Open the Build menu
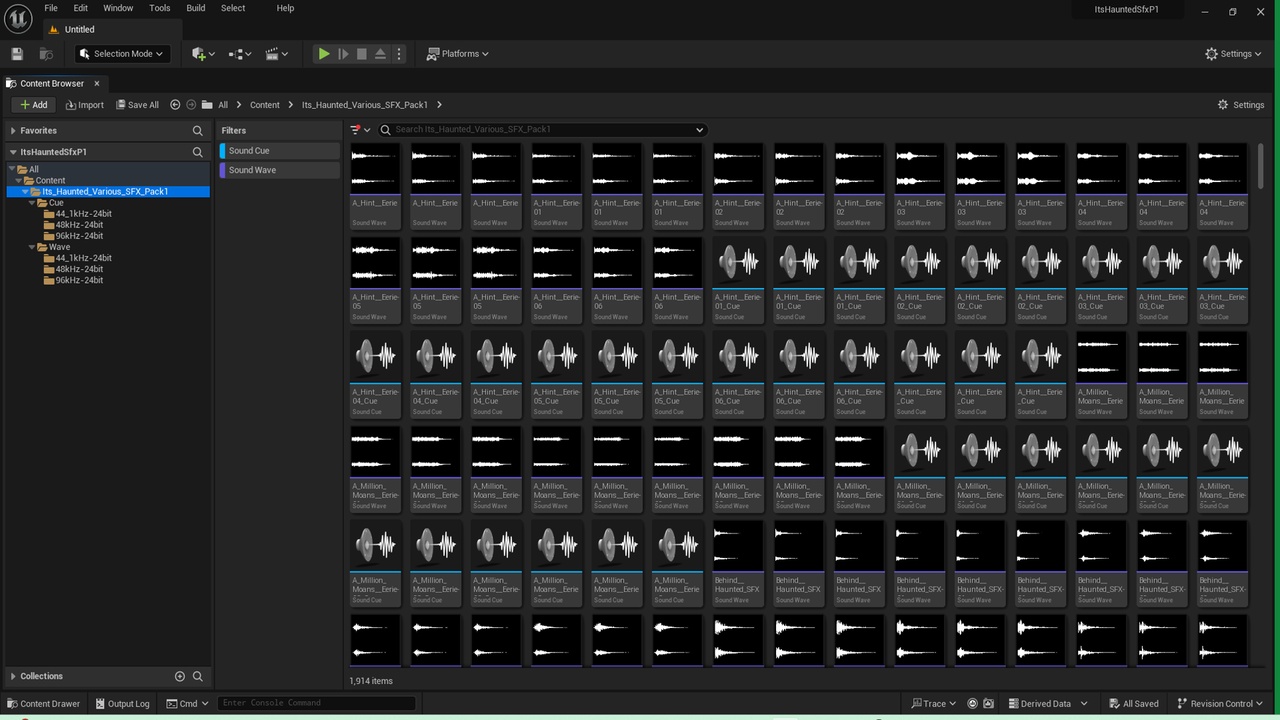Screen dimensions: 1280x720 (x=196, y=8)
